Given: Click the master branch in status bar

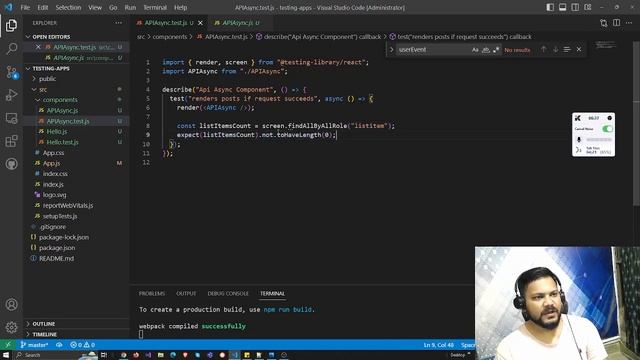Looking at the screenshot, I should [x=34, y=345].
